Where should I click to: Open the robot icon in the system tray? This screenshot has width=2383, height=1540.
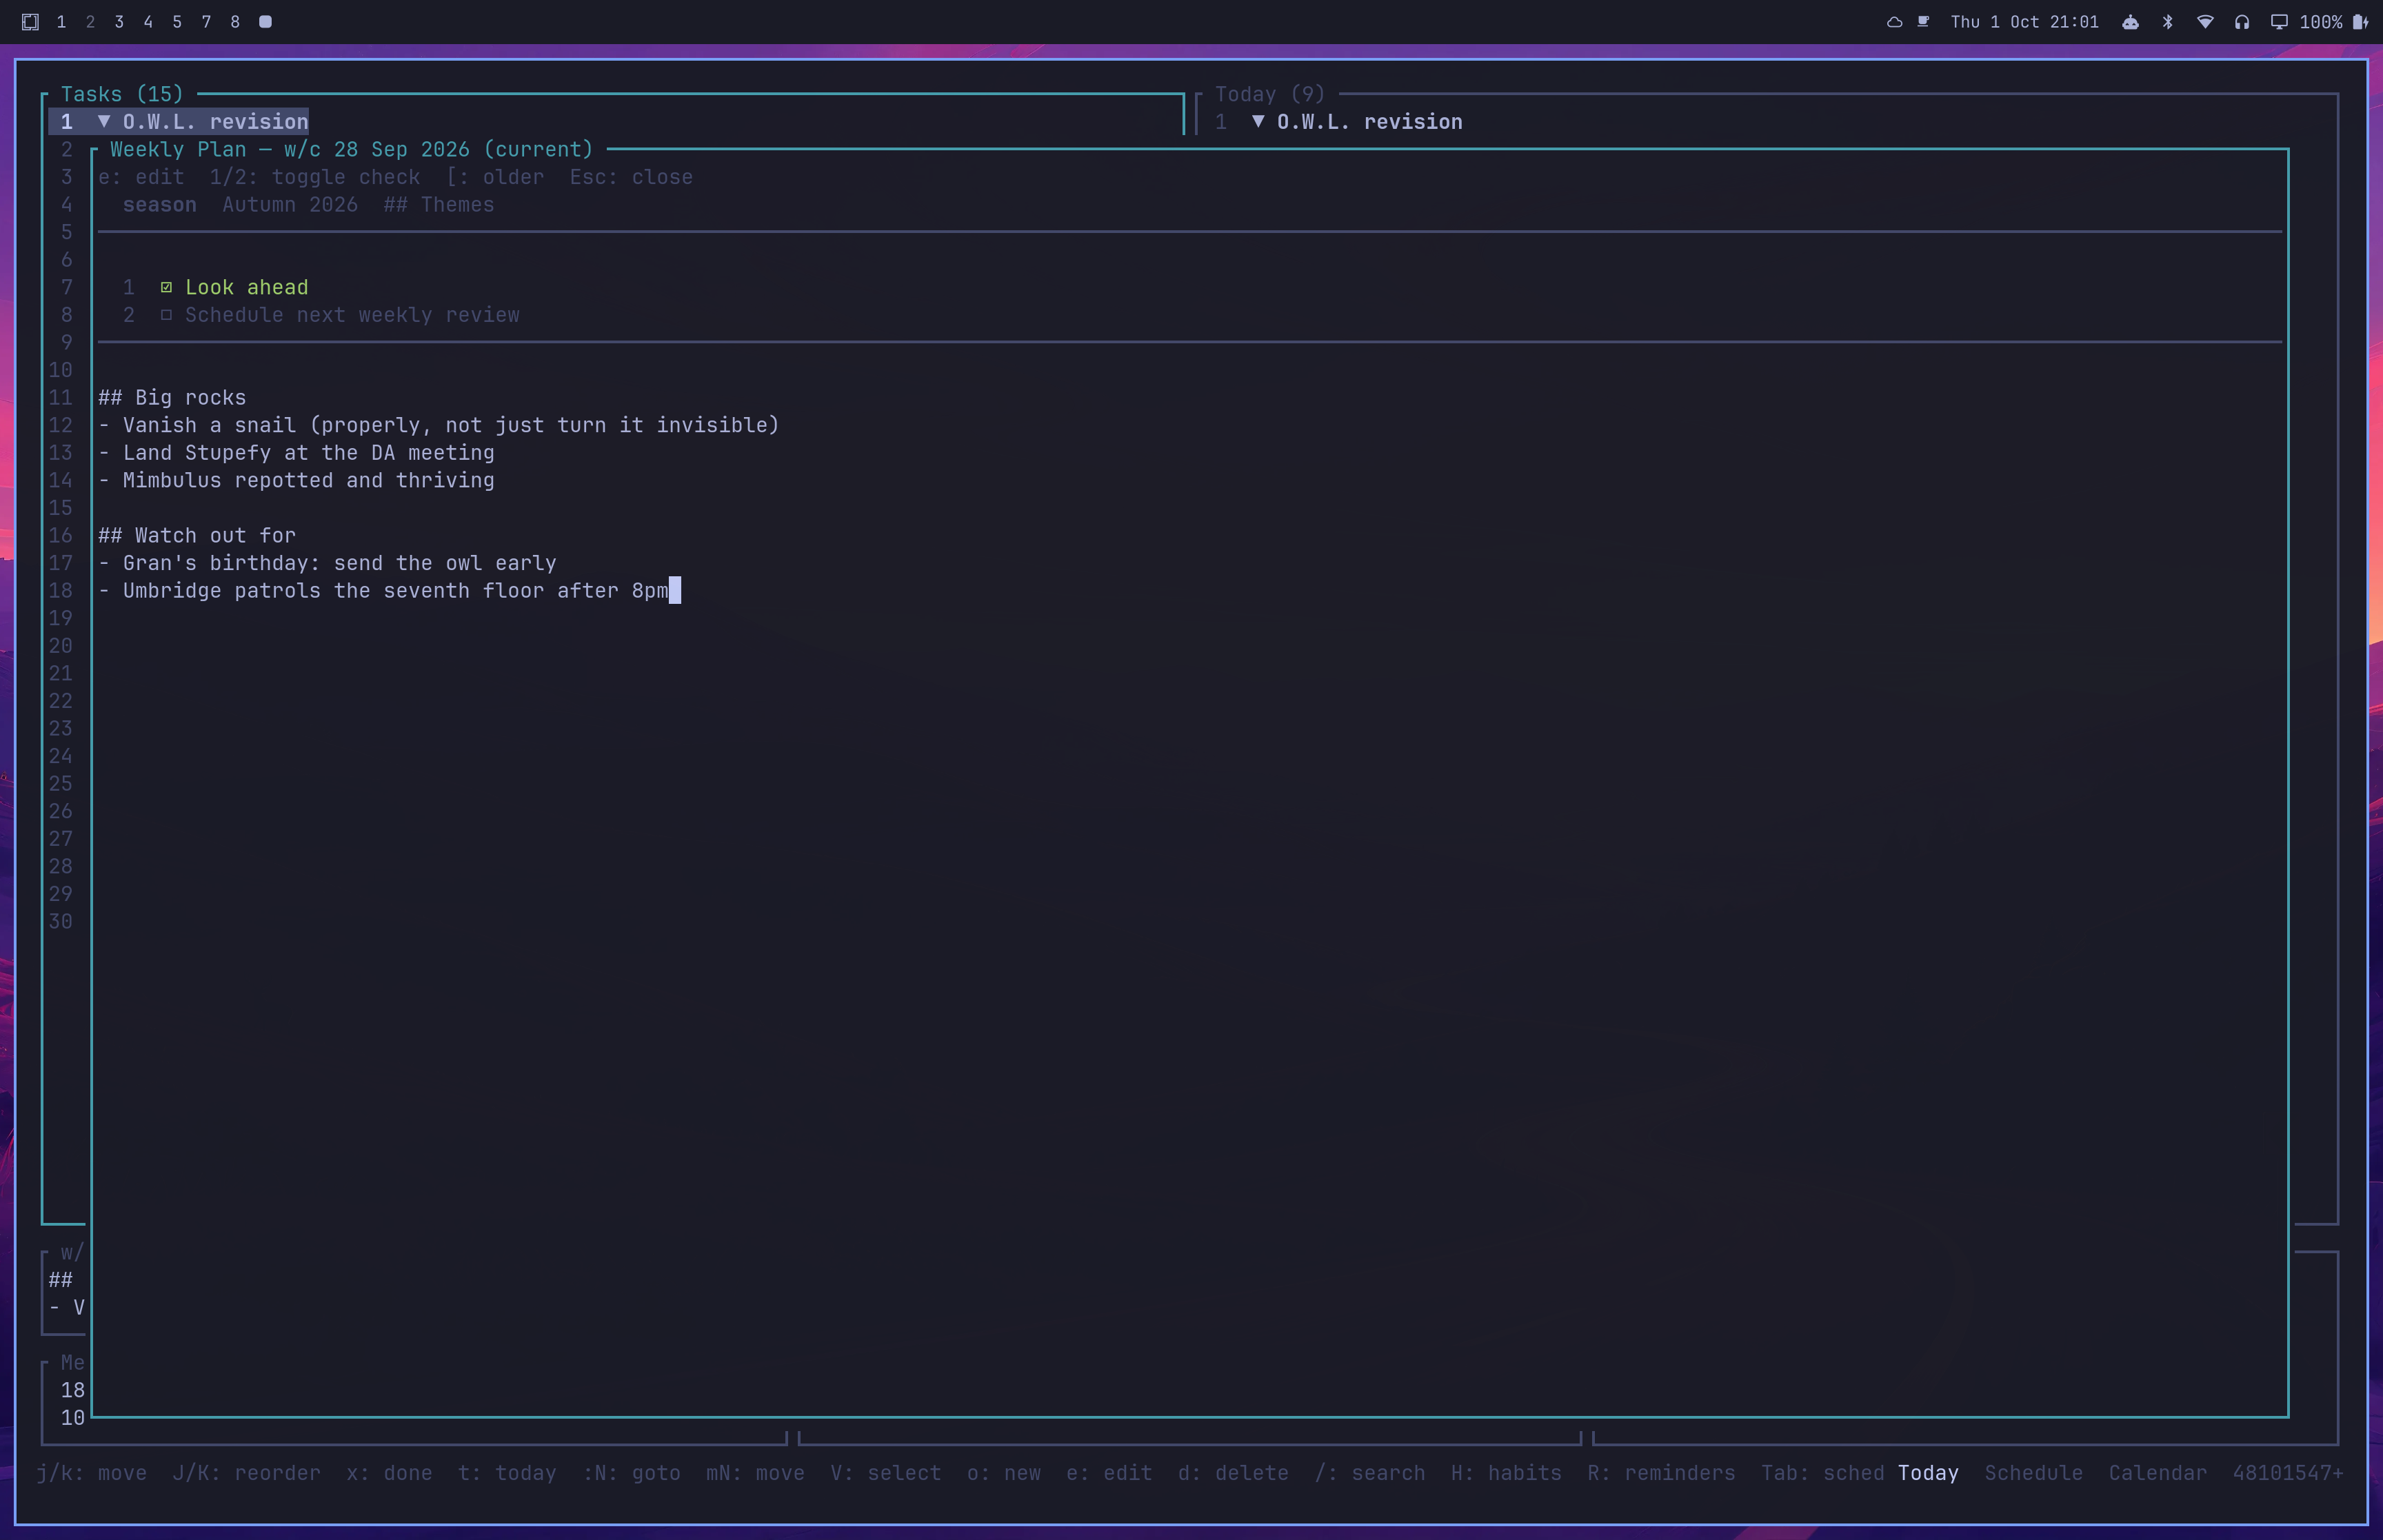[2131, 22]
